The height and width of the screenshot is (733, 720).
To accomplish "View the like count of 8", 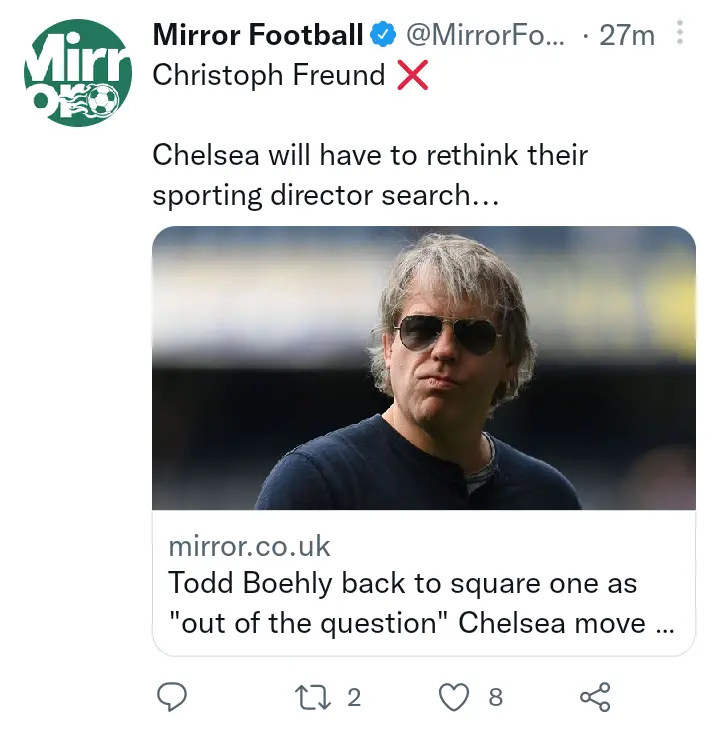I will pos(496,697).
